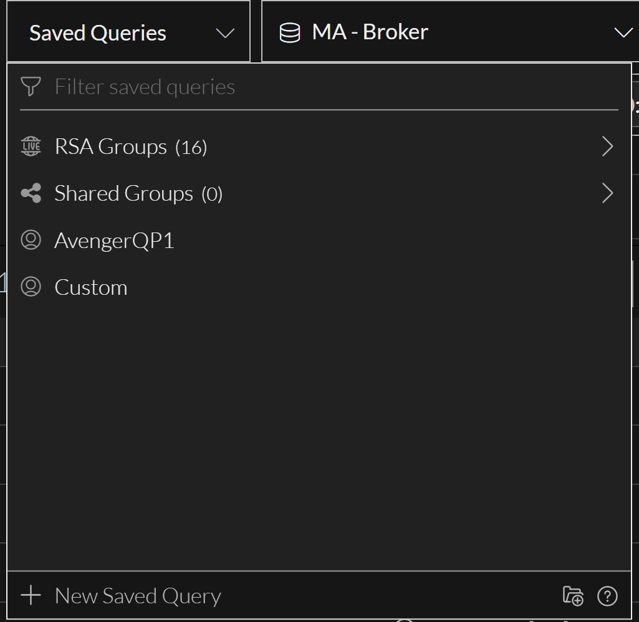The width and height of the screenshot is (639, 622).
Task: Click the MA - Broker service label
Action: pyautogui.click(x=370, y=32)
